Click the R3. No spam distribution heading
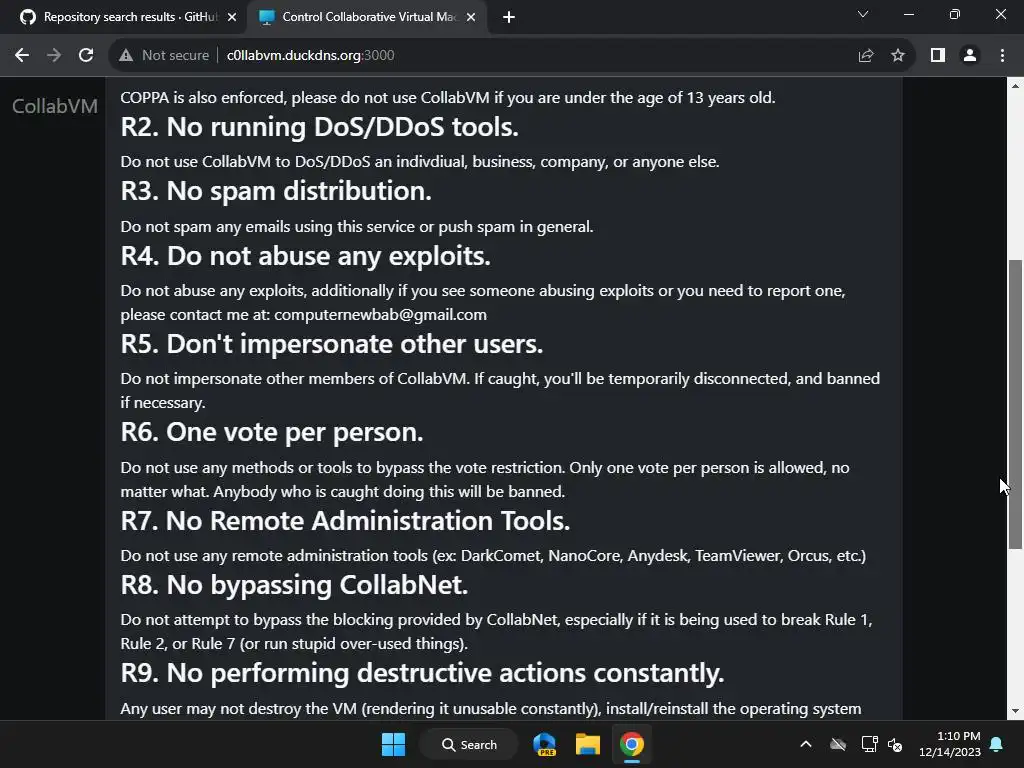This screenshot has width=1024, height=768. (x=276, y=191)
